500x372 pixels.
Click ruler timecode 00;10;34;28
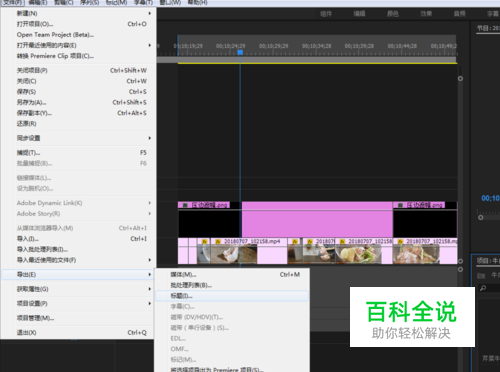(x=317, y=46)
